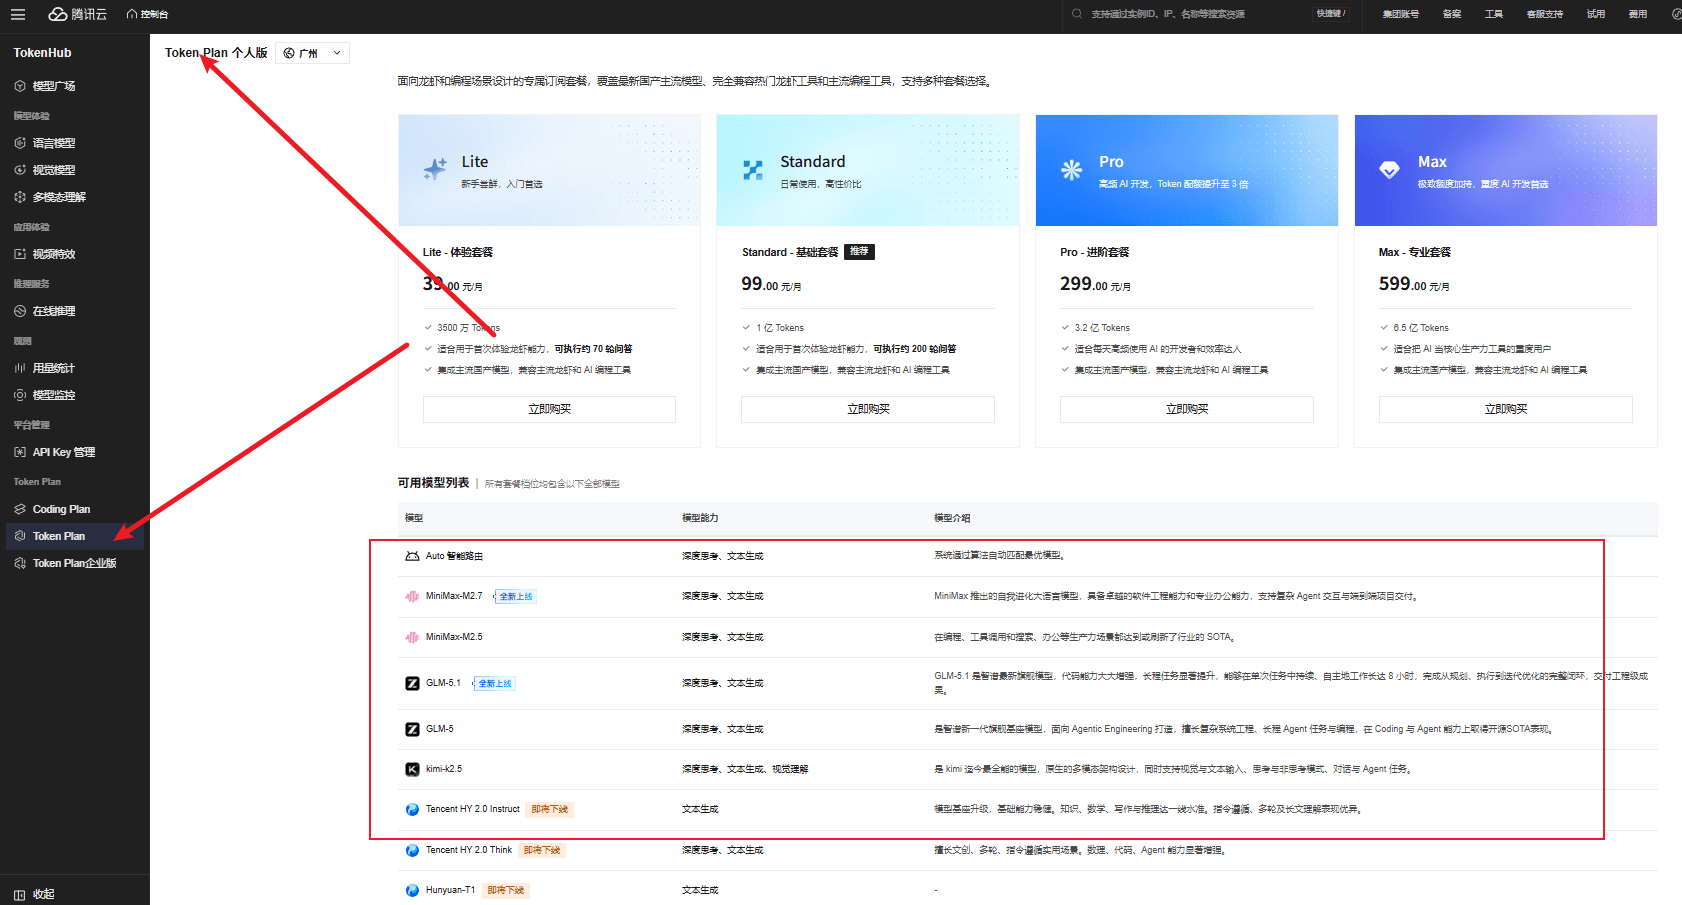
Task: Open 用量统计 usage statistics
Action: click(x=54, y=368)
